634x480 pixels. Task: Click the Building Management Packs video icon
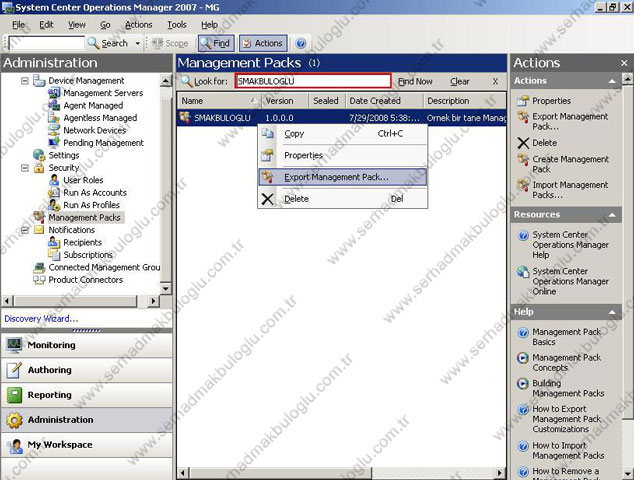point(523,383)
